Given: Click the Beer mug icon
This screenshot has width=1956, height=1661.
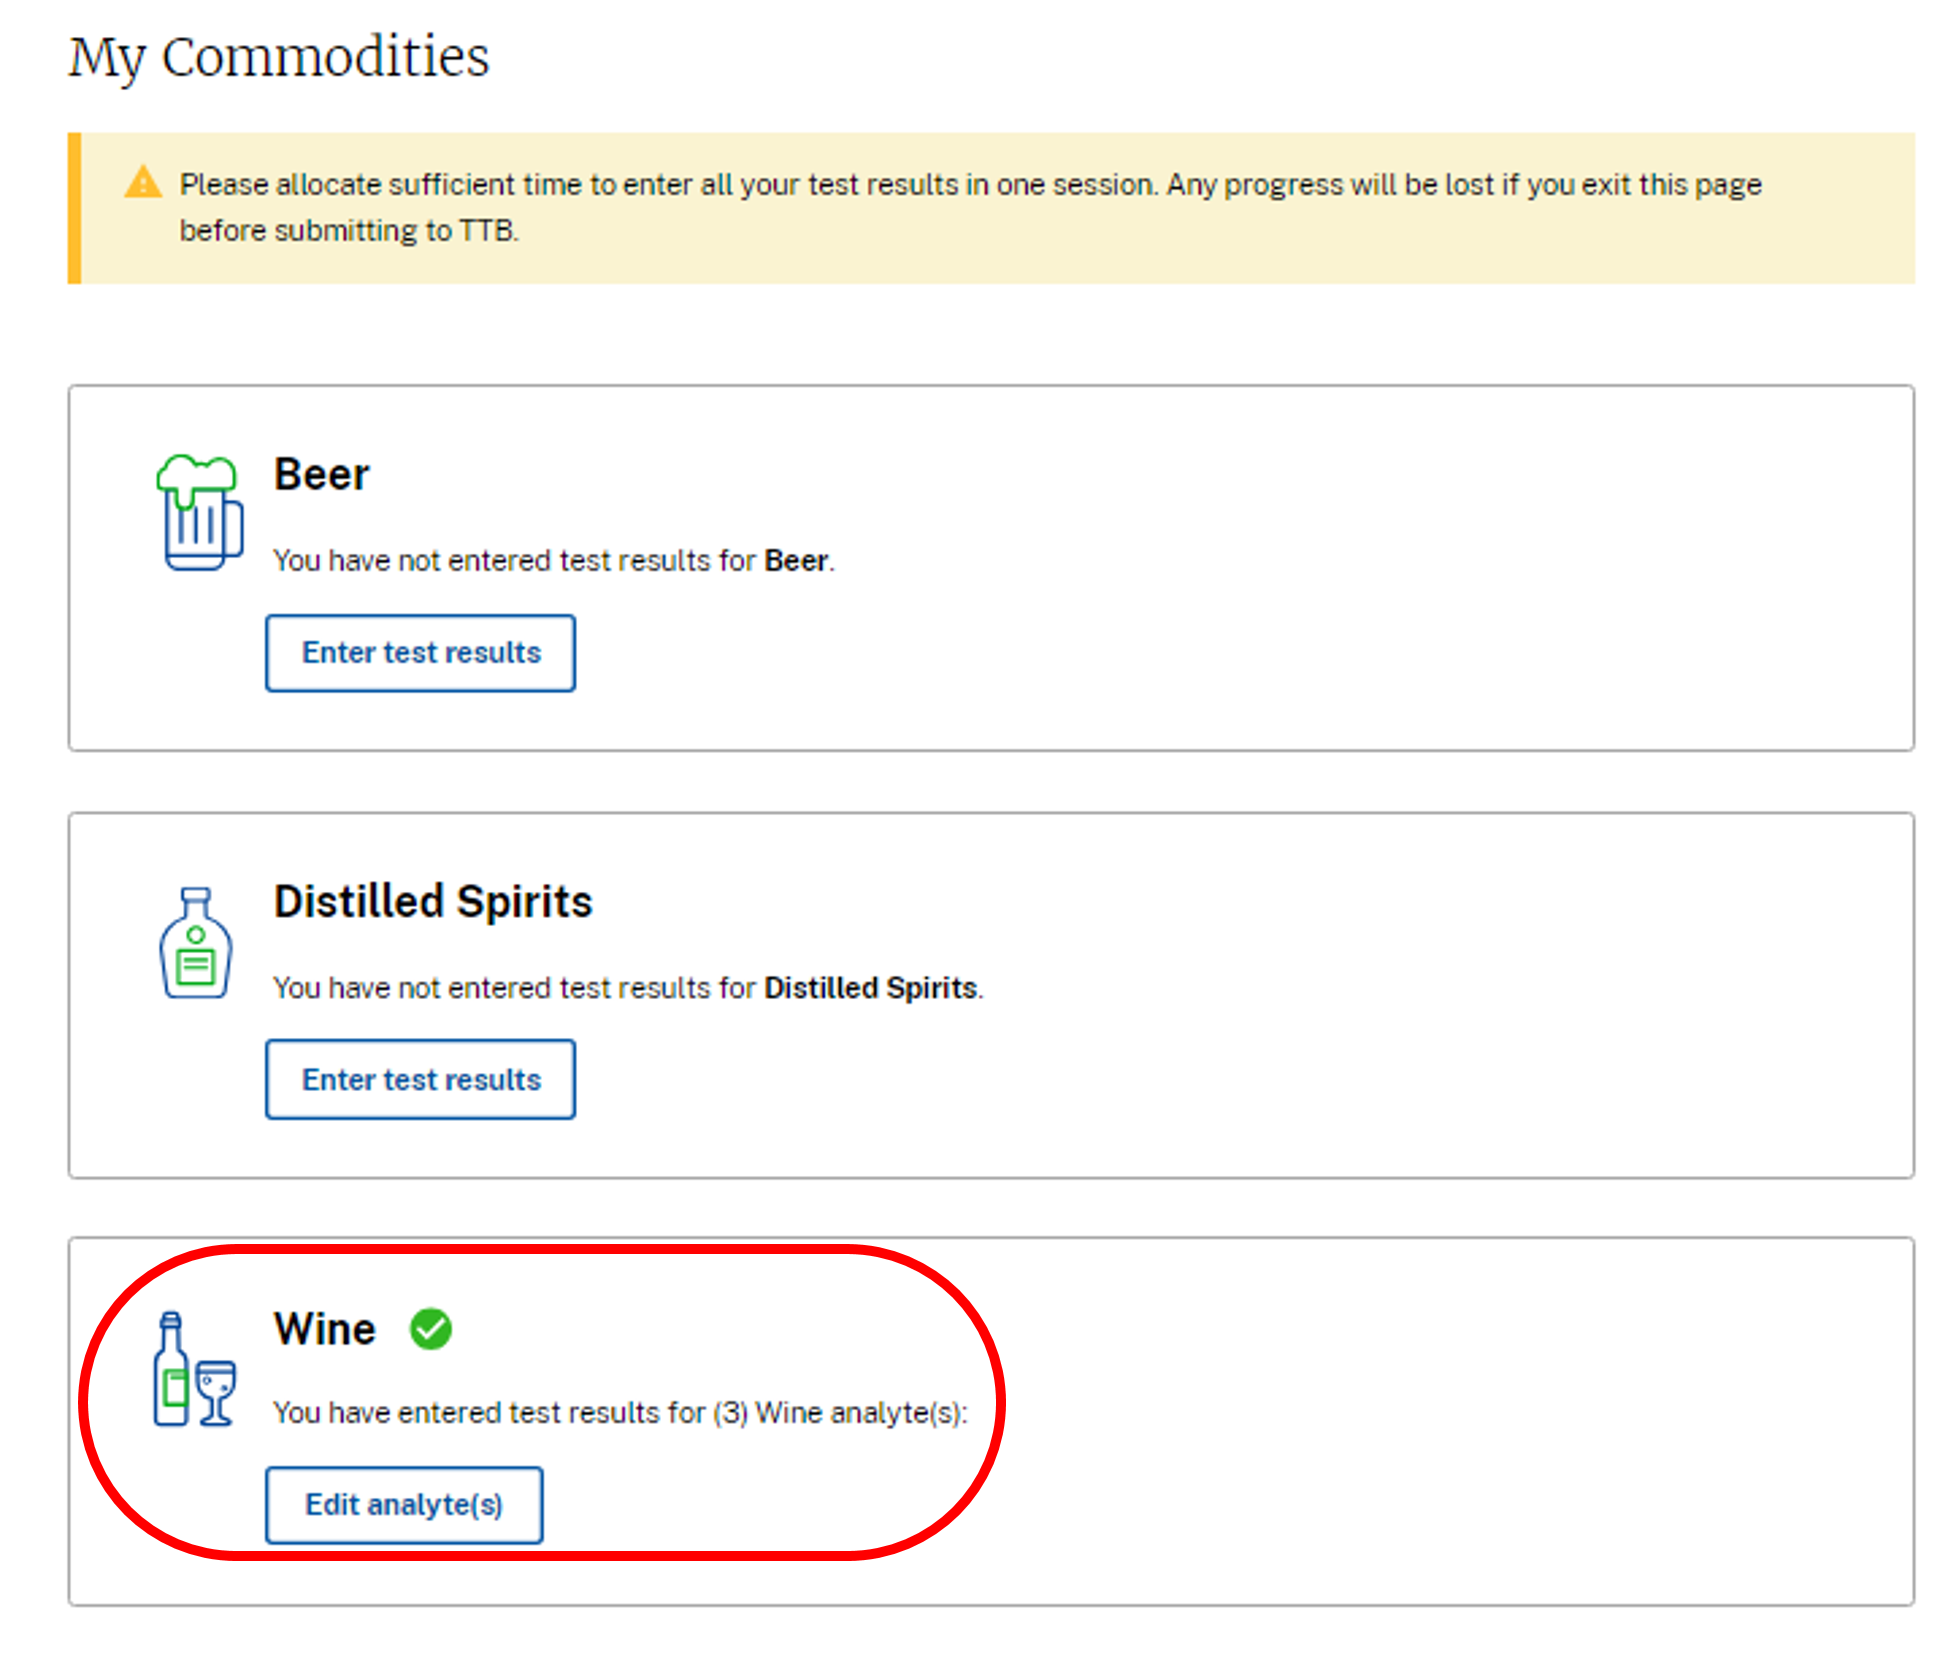Looking at the screenshot, I should pos(200,512).
